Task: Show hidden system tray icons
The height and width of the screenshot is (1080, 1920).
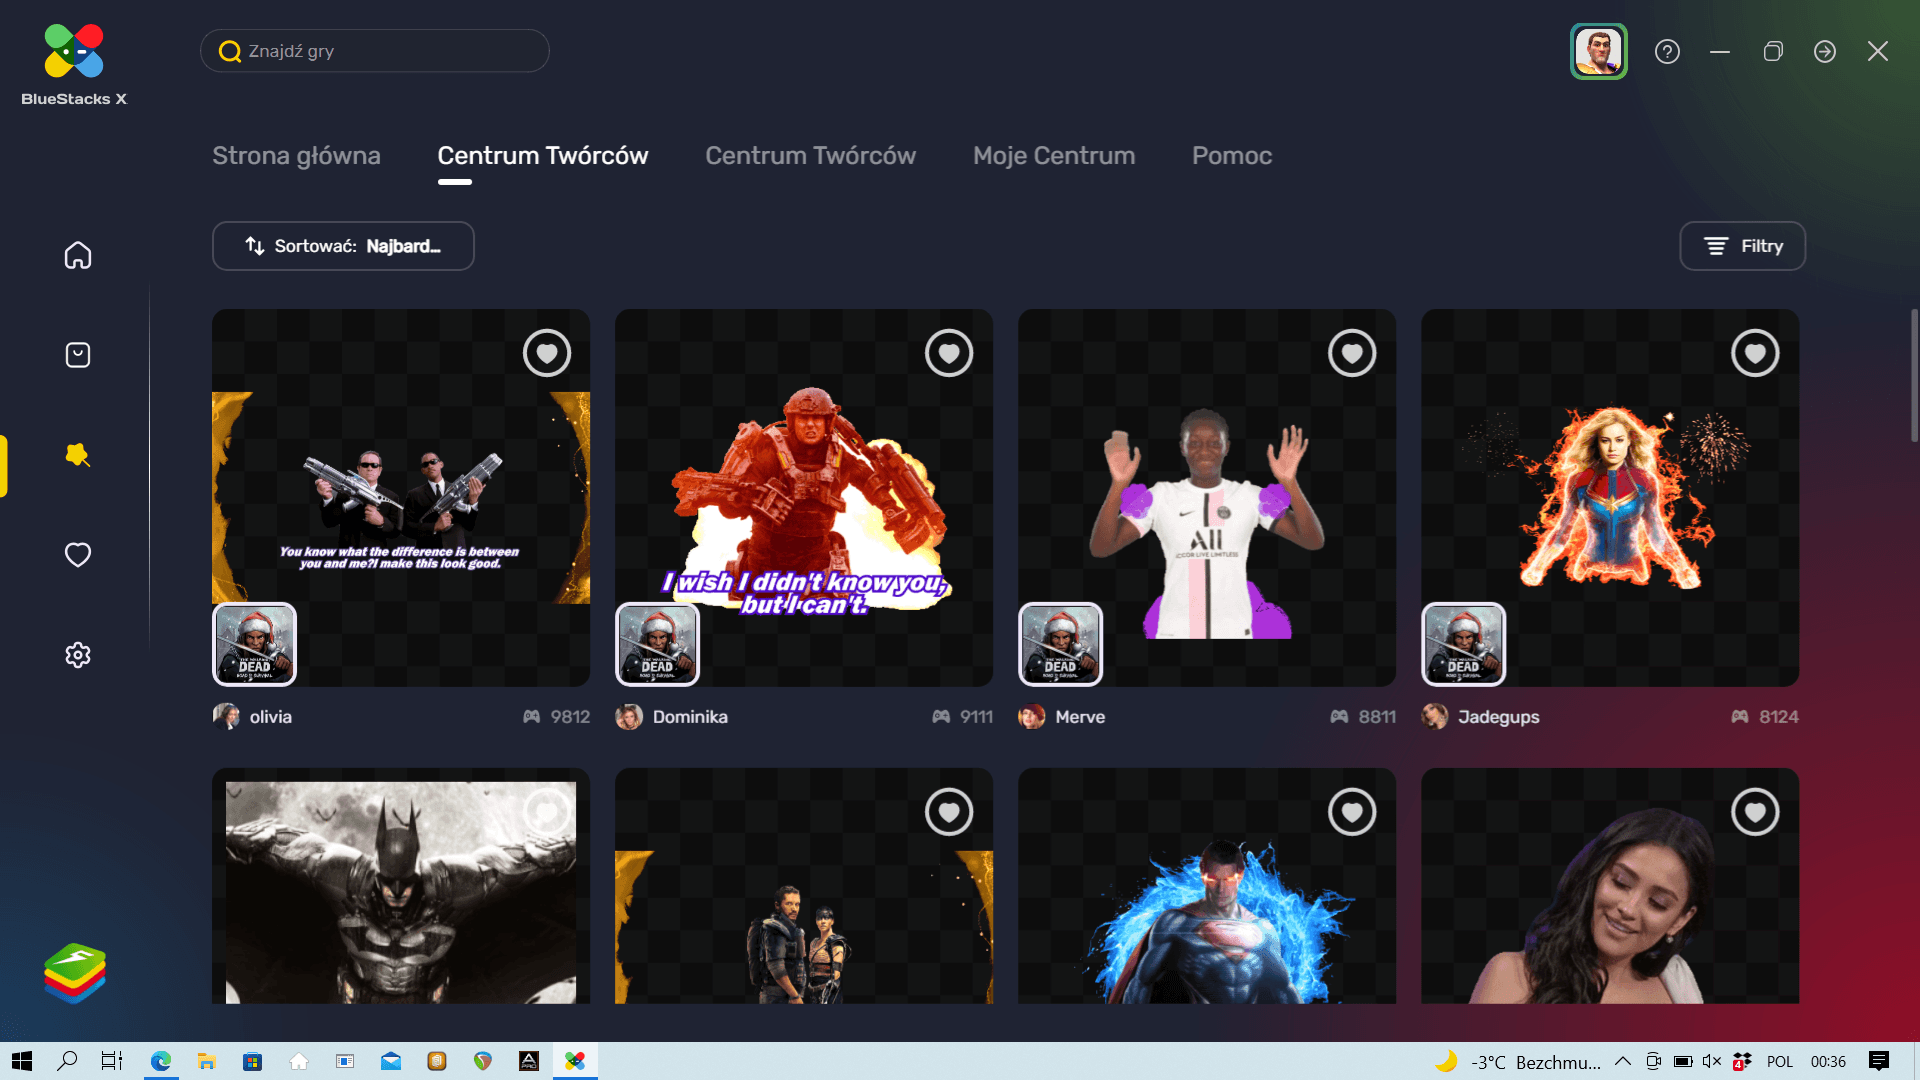Action: (x=1623, y=1061)
